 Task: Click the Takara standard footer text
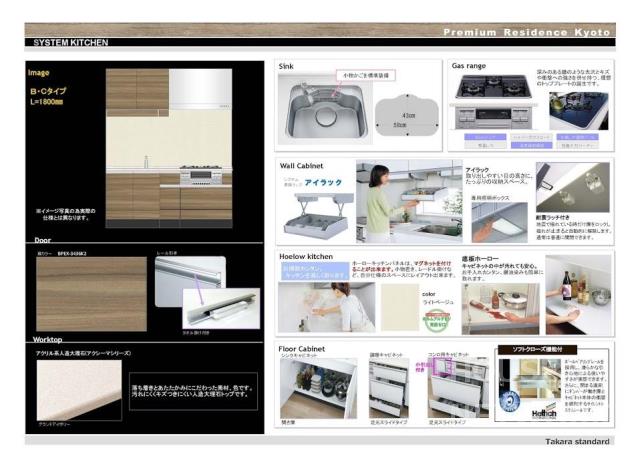click(579, 441)
